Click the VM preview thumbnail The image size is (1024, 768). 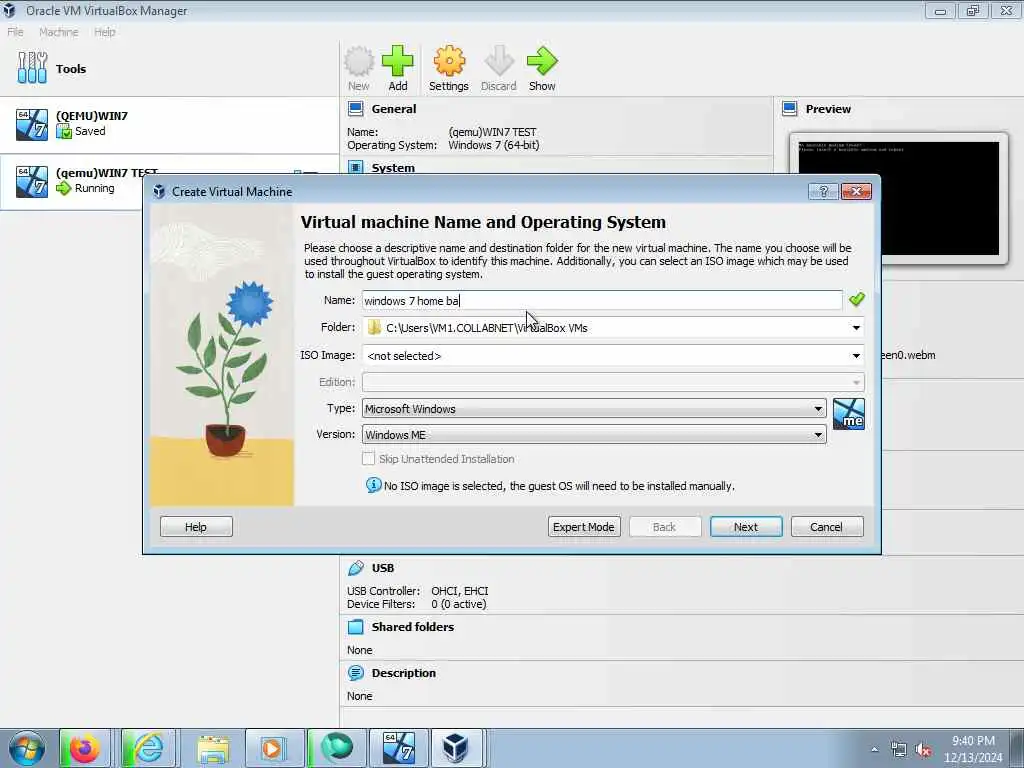(899, 198)
